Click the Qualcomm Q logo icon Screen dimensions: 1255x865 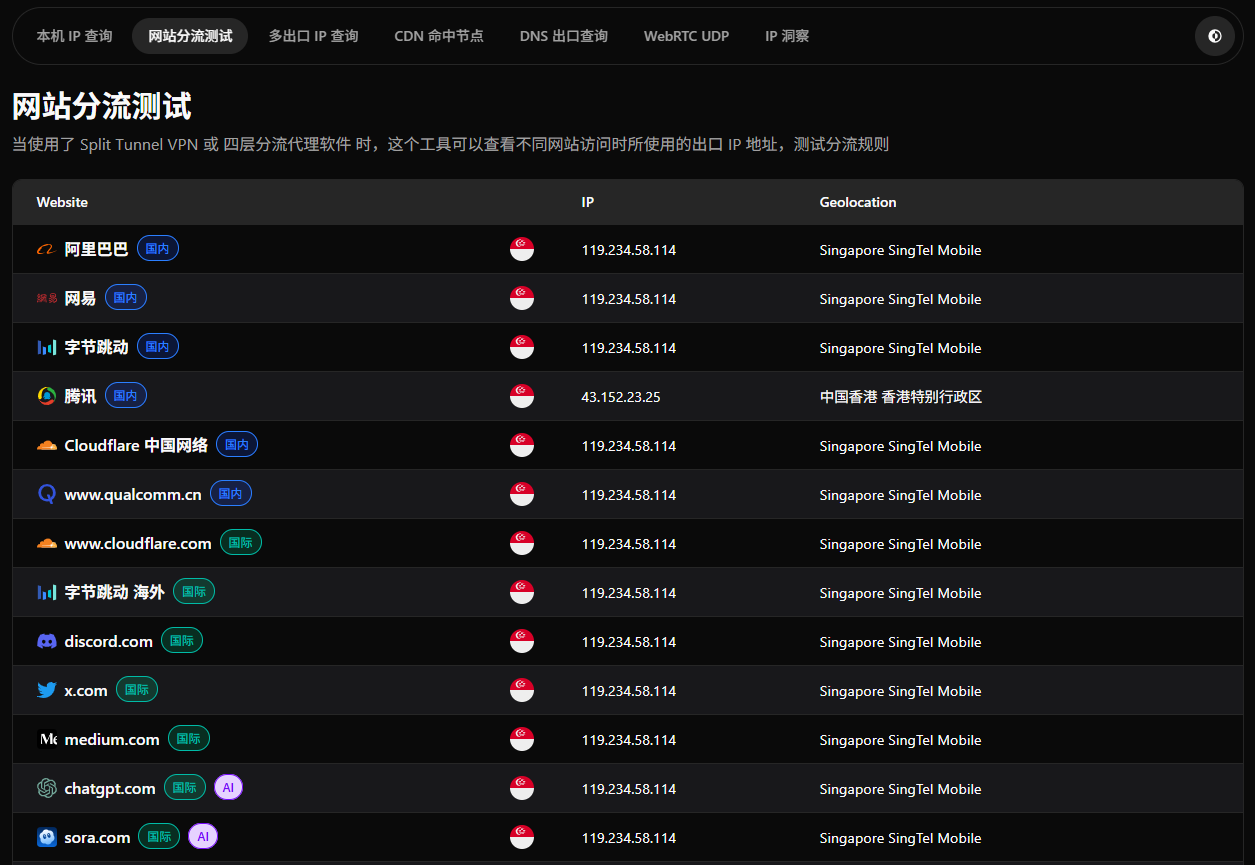pyautogui.click(x=46, y=494)
